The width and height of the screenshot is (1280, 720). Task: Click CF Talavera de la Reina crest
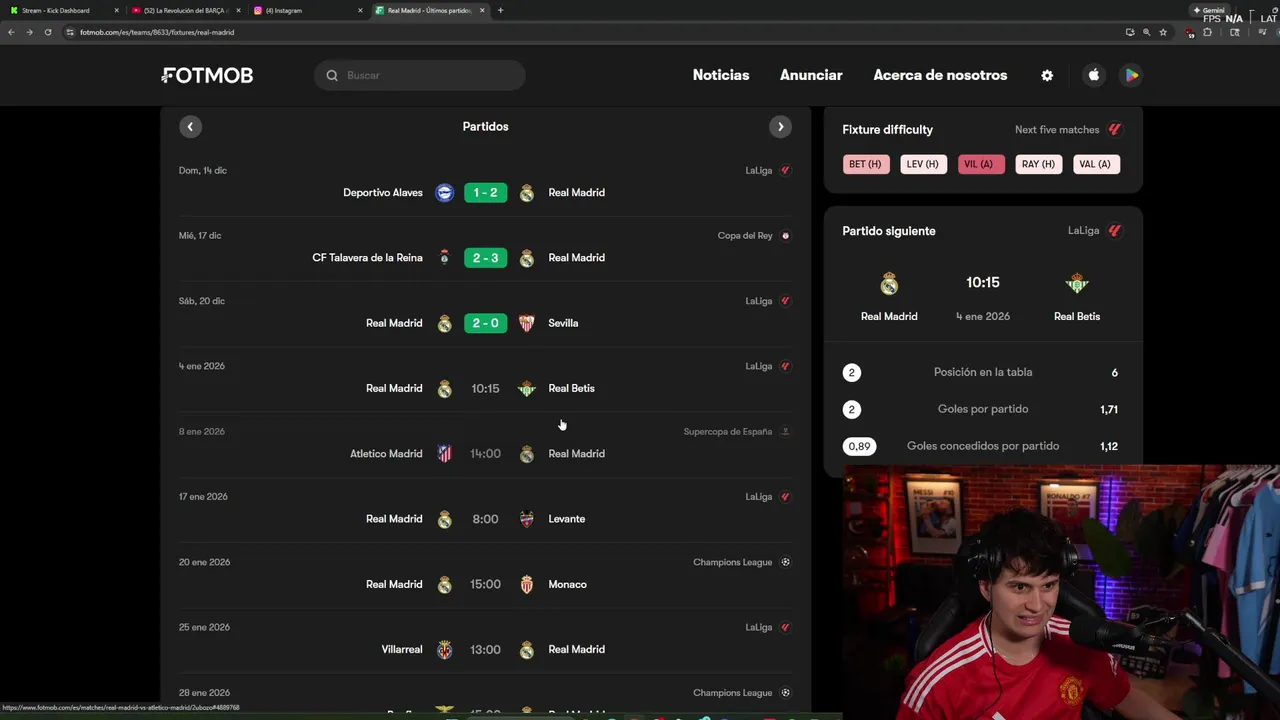tap(445, 258)
